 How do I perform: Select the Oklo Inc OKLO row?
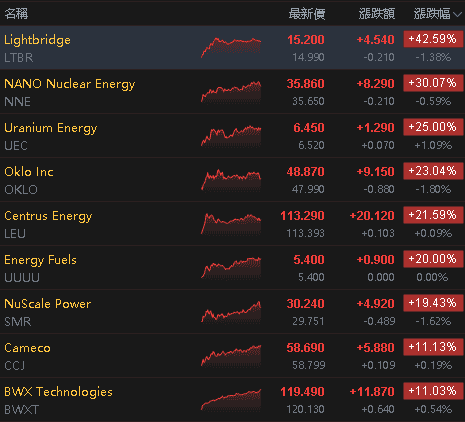(x=232, y=180)
